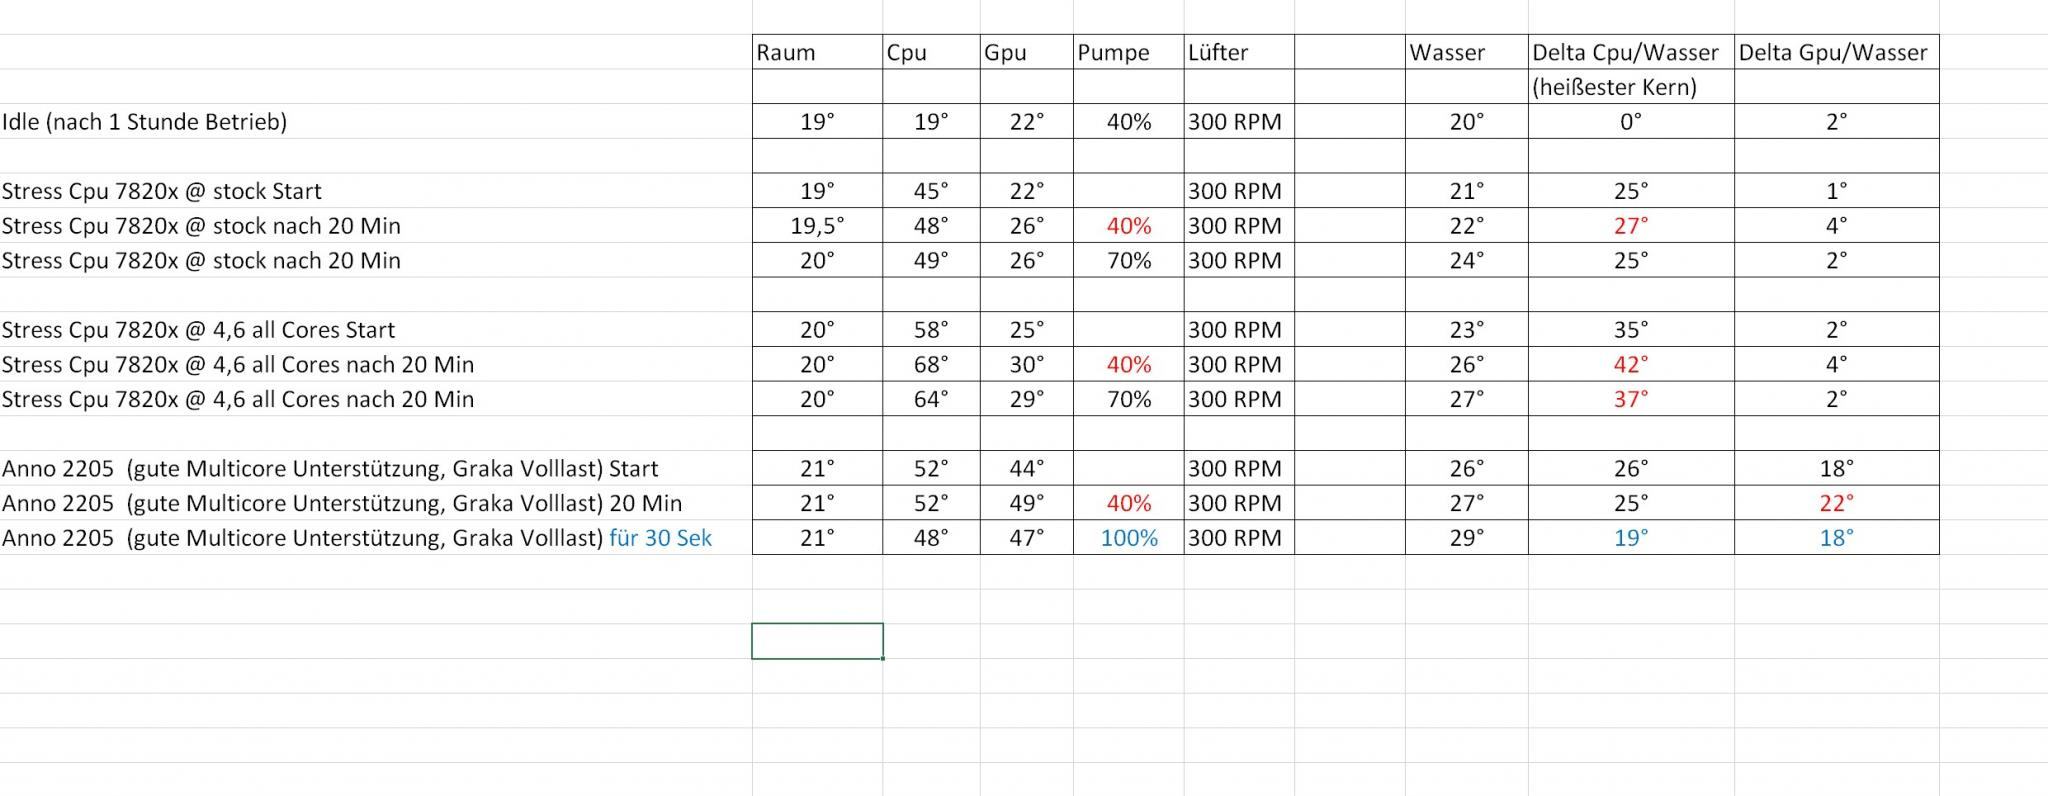
Task: Select the Raum column header cell
Action: [x=816, y=52]
